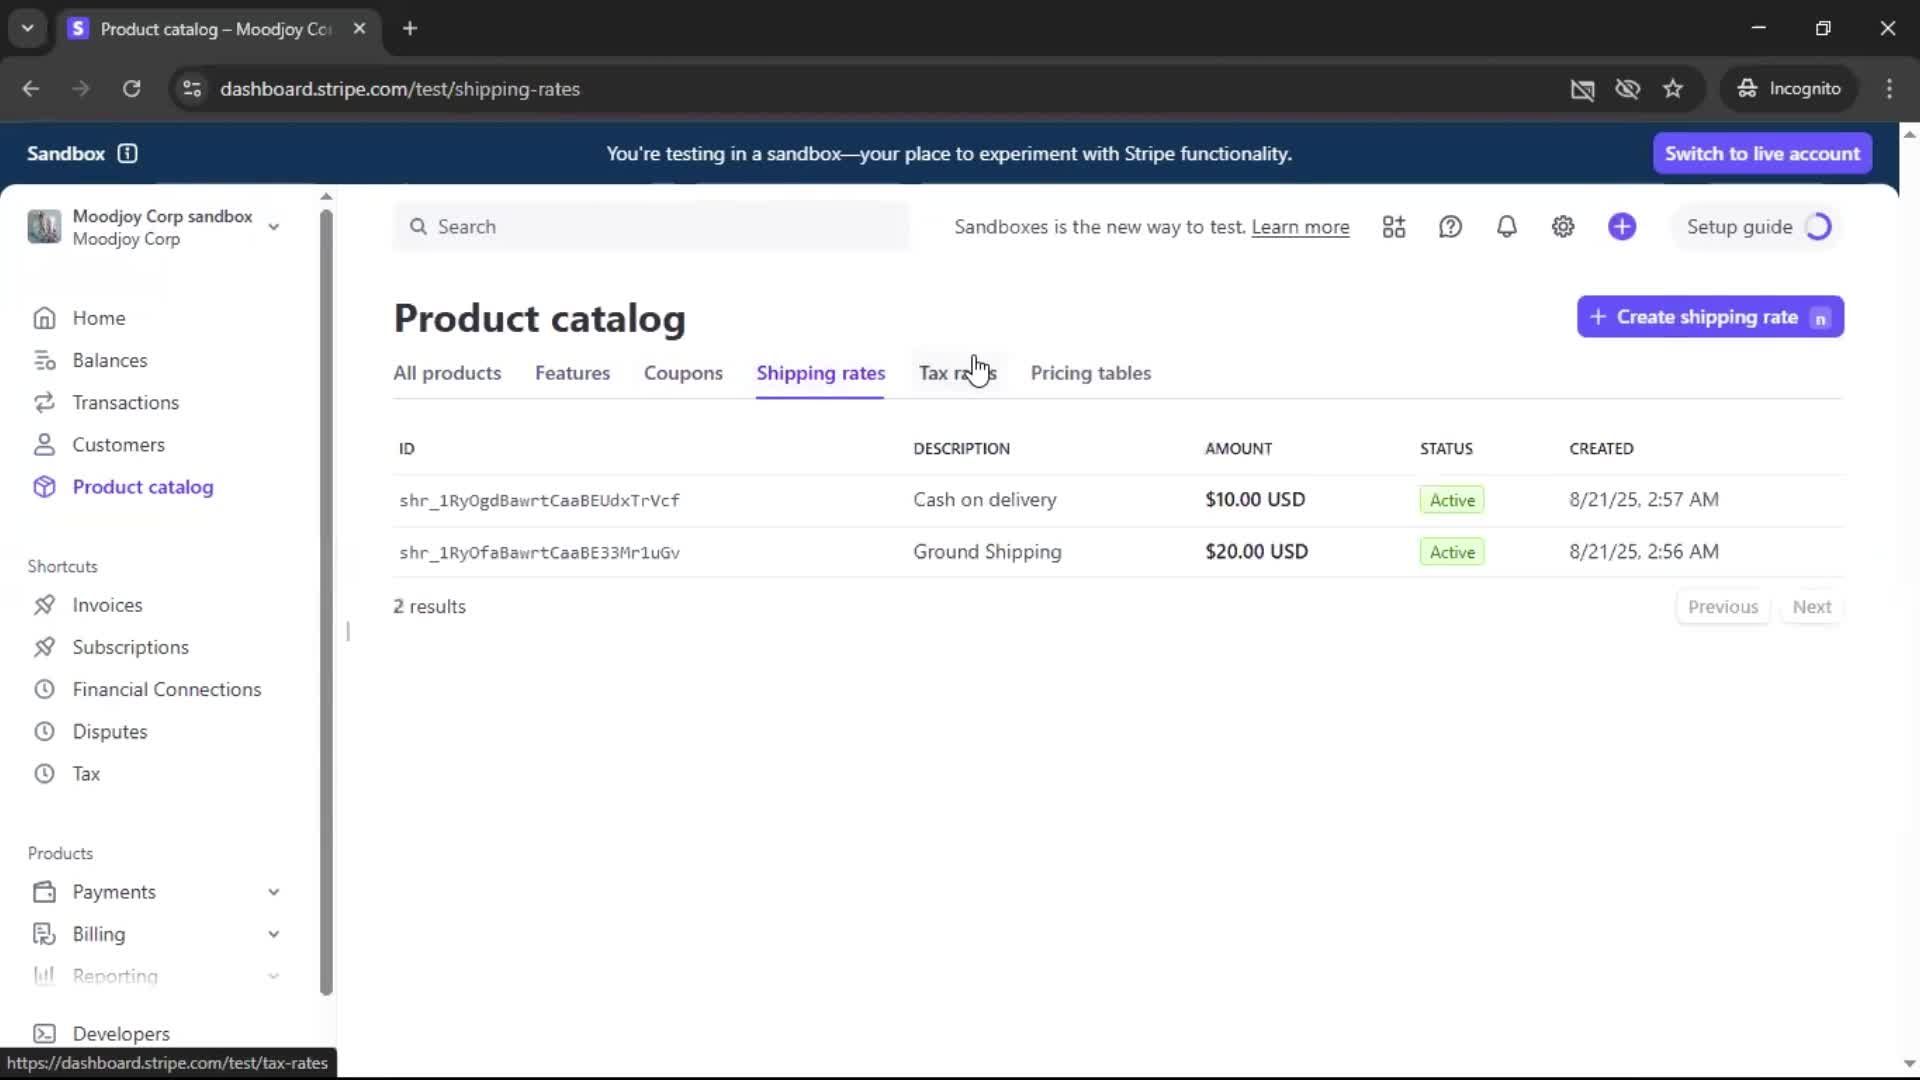The image size is (1920, 1080).
Task: Click the help question mark icon
Action: pos(1450,227)
